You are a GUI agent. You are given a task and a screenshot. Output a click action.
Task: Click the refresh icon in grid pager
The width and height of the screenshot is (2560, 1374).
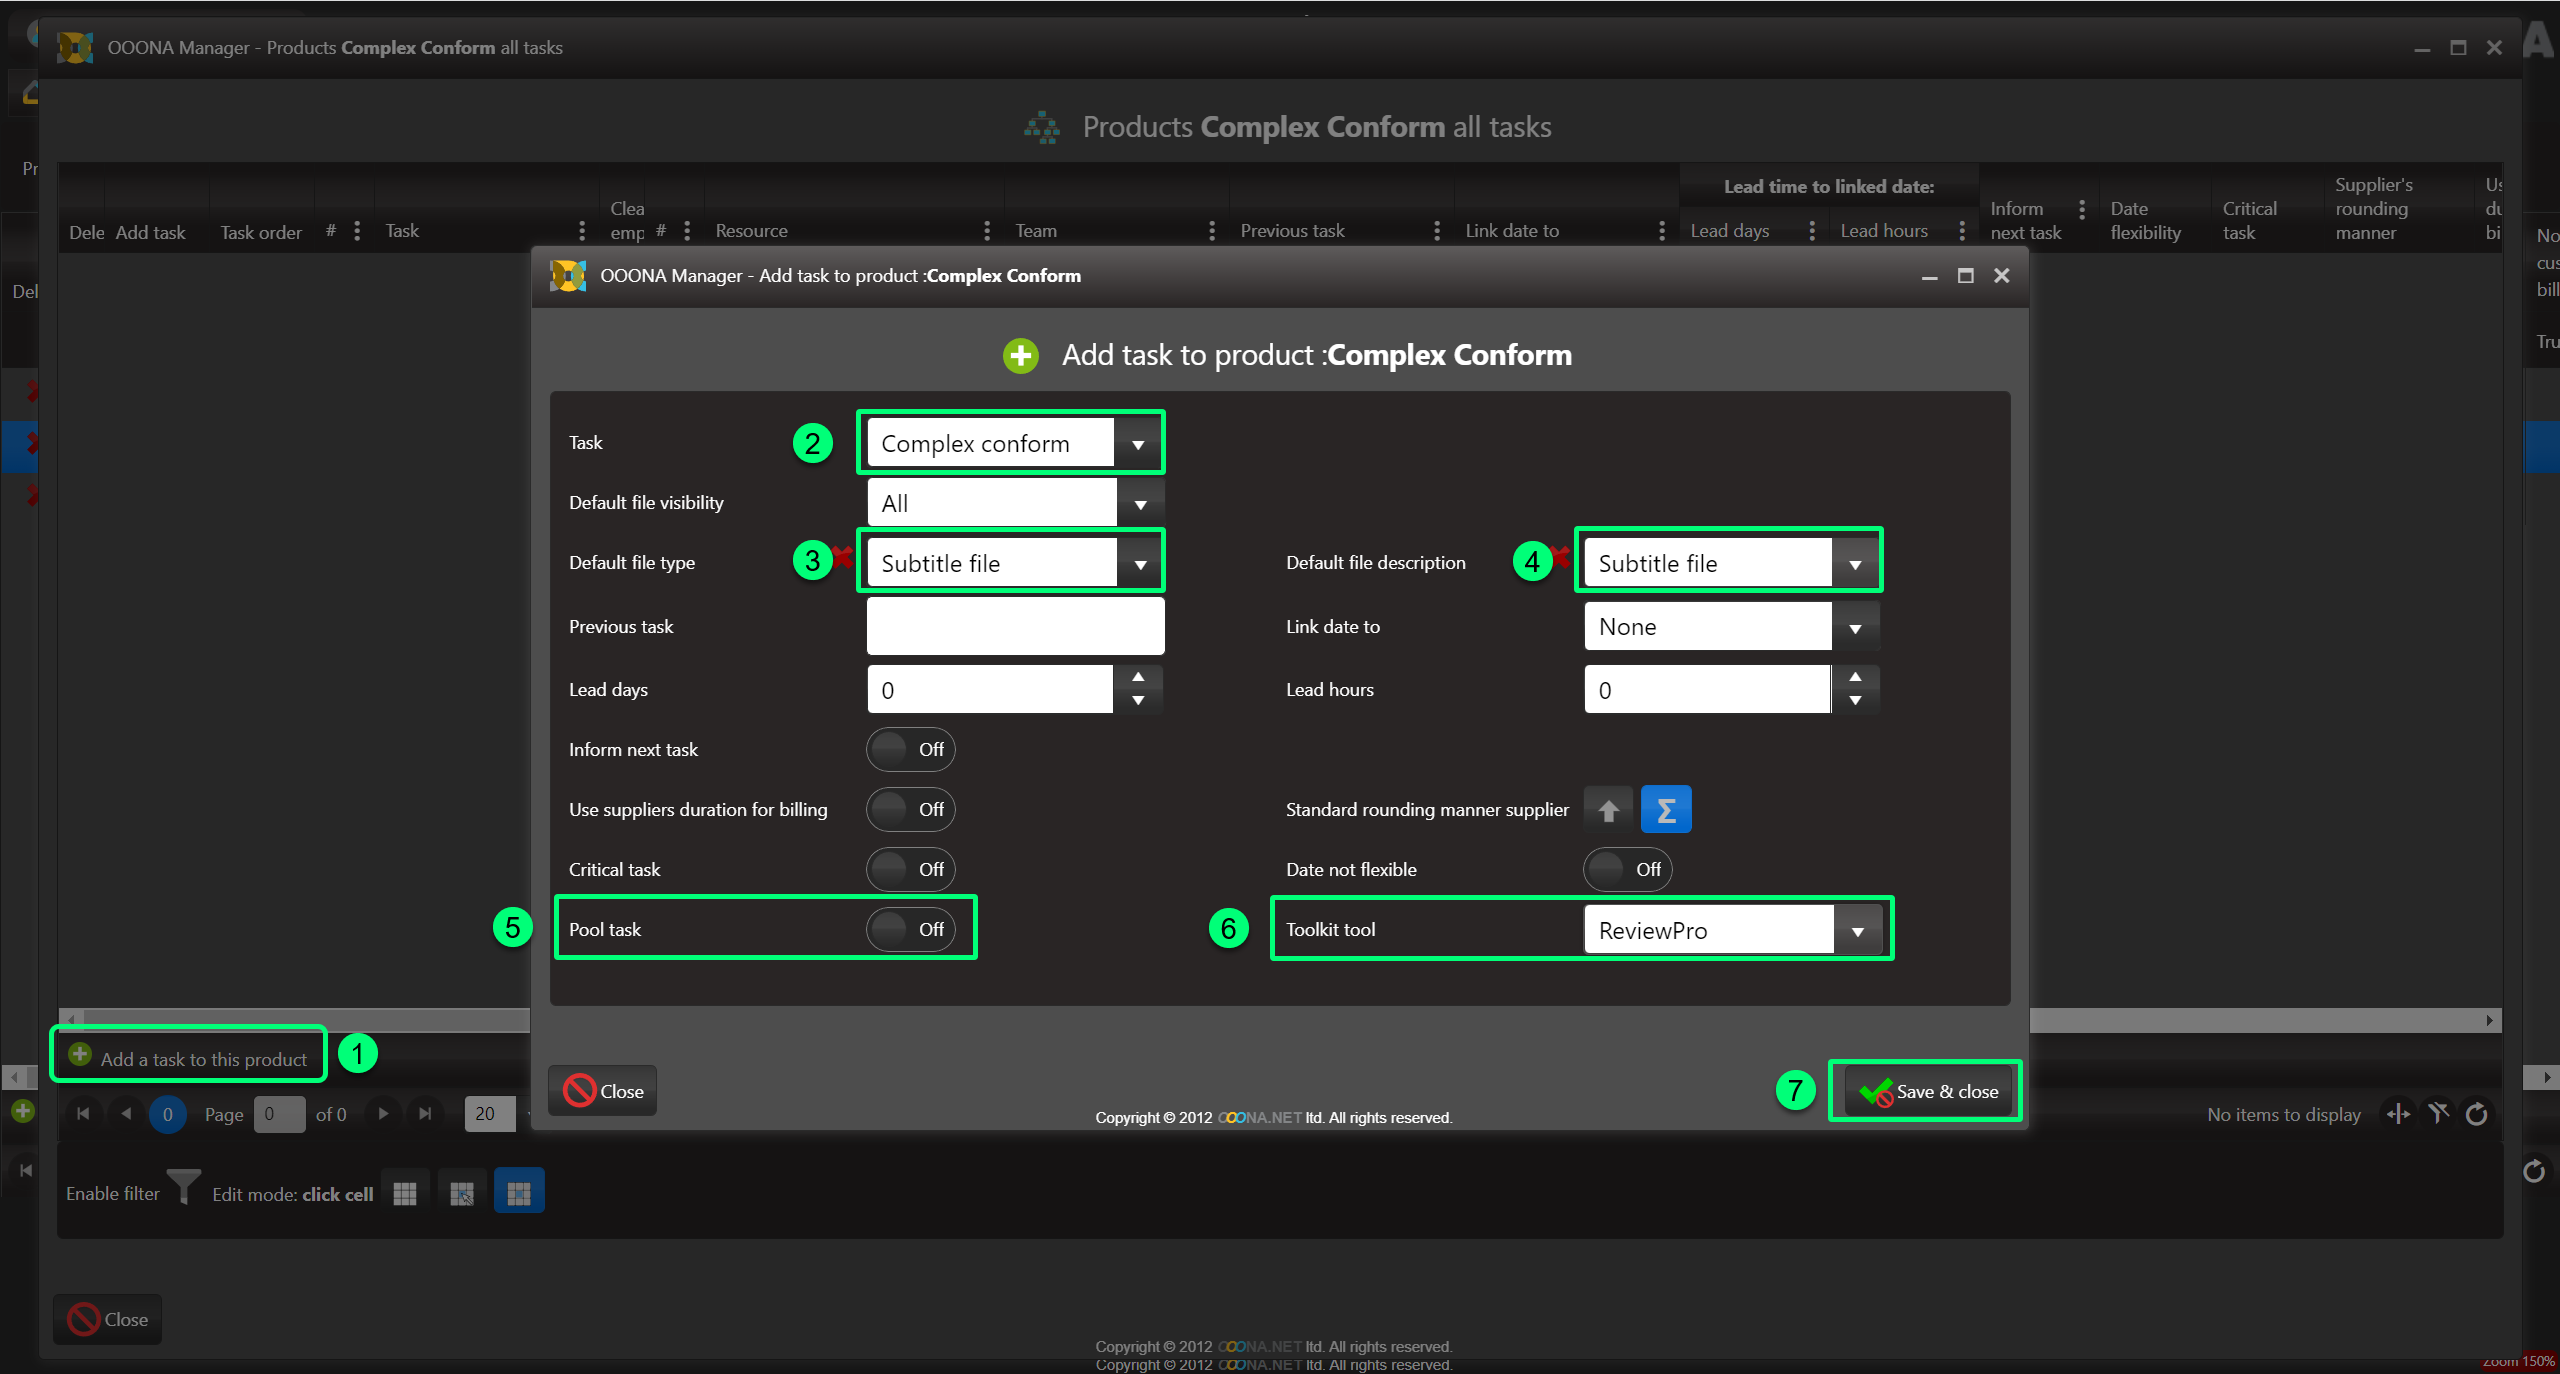point(2476,1114)
